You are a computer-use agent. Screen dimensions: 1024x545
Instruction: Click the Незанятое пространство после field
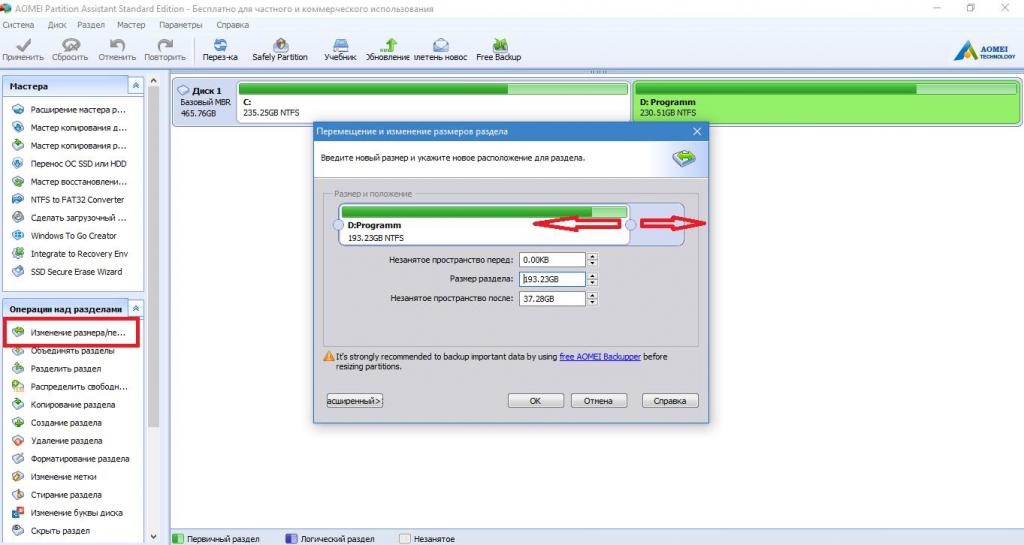(x=552, y=299)
